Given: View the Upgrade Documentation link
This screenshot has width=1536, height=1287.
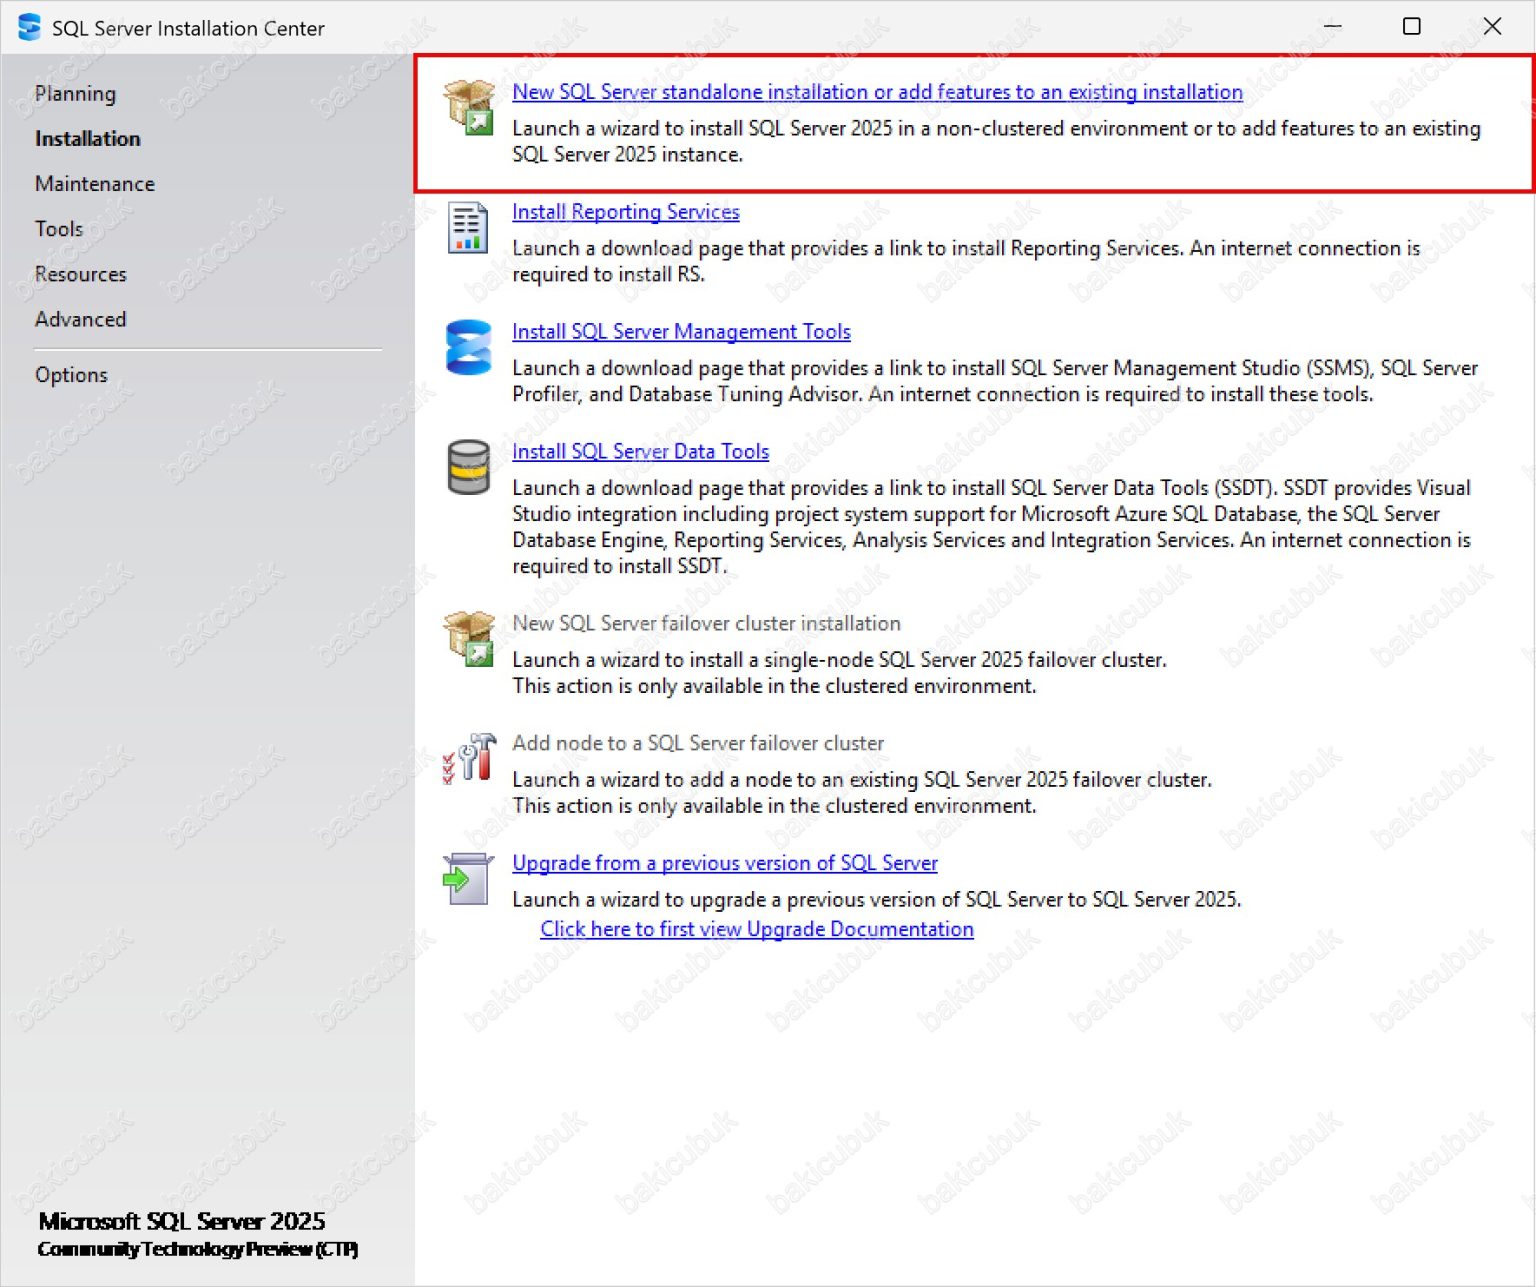Looking at the screenshot, I should pos(756,928).
